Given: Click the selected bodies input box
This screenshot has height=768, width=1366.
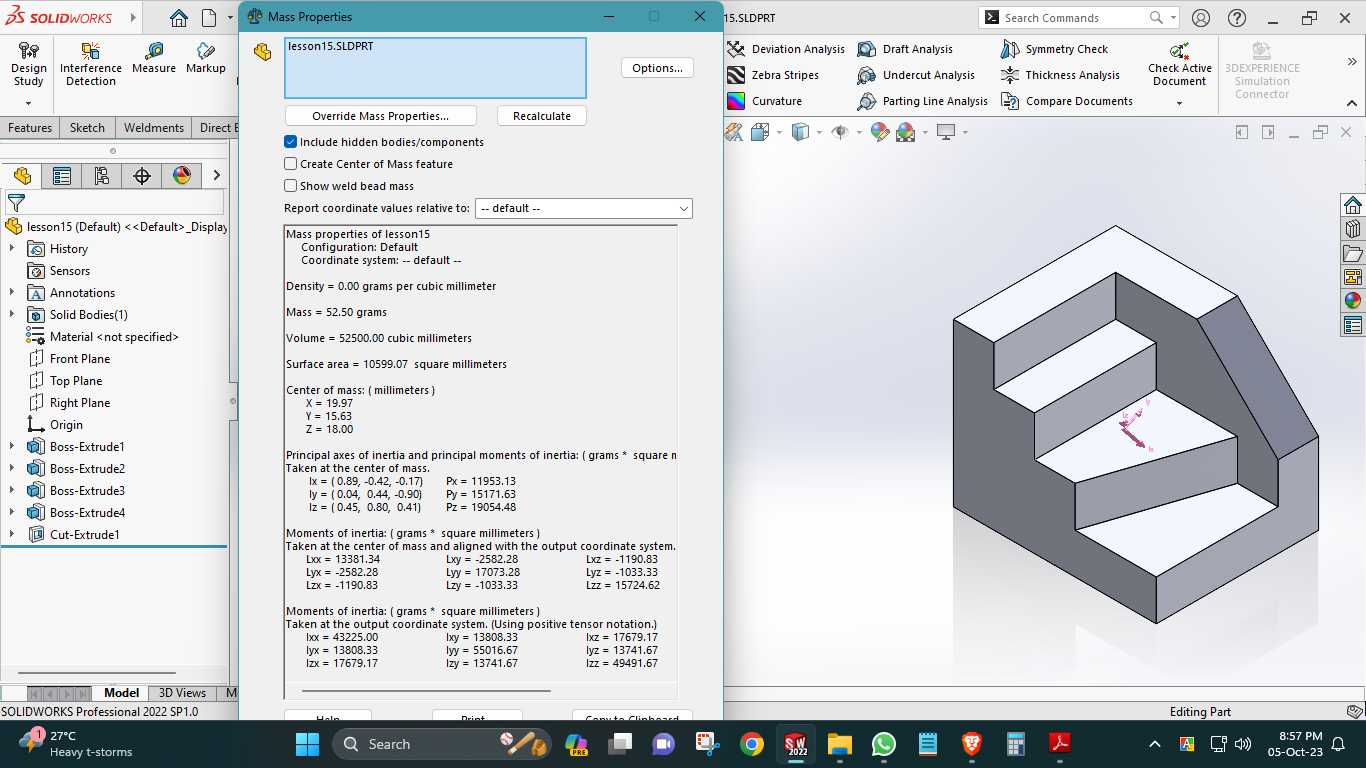Looking at the screenshot, I should 435,68.
